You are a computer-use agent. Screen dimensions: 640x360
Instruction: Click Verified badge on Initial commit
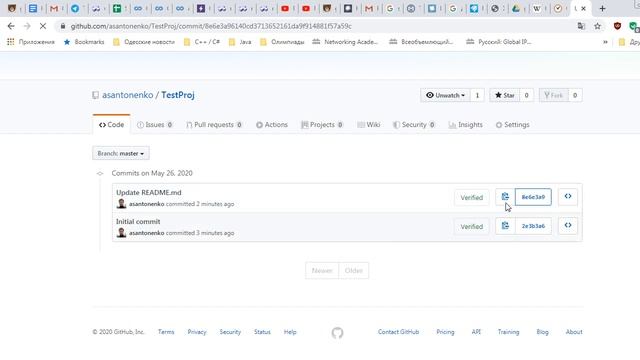471,226
